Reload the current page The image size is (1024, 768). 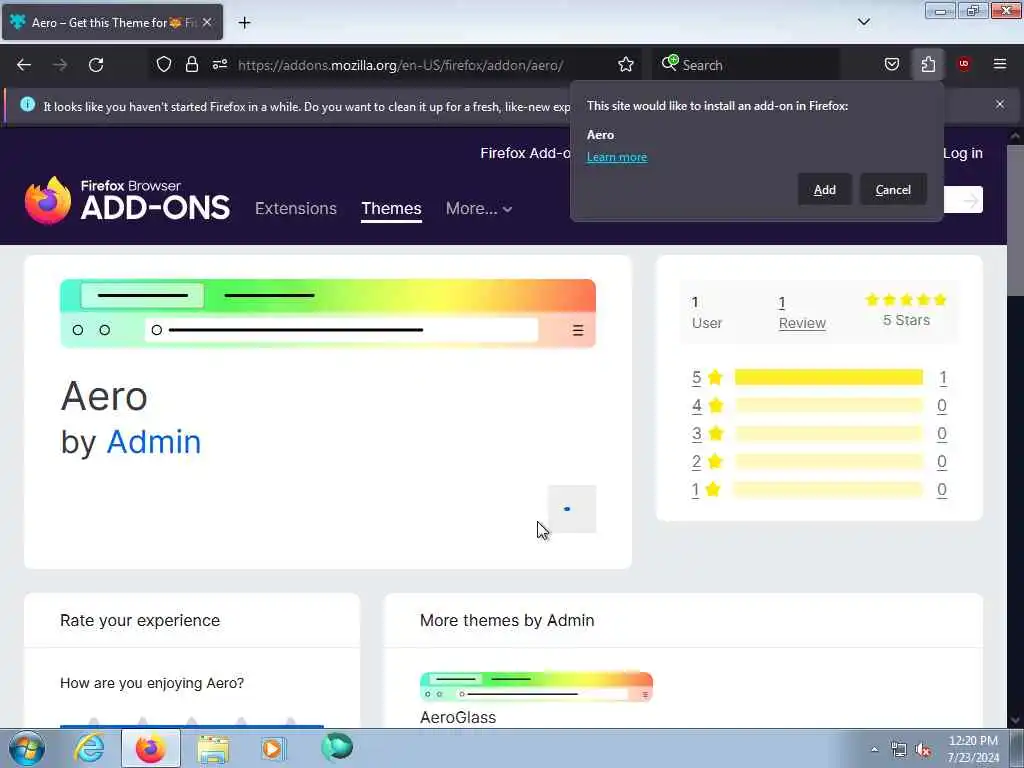pyautogui.click(x=96, y=65)
